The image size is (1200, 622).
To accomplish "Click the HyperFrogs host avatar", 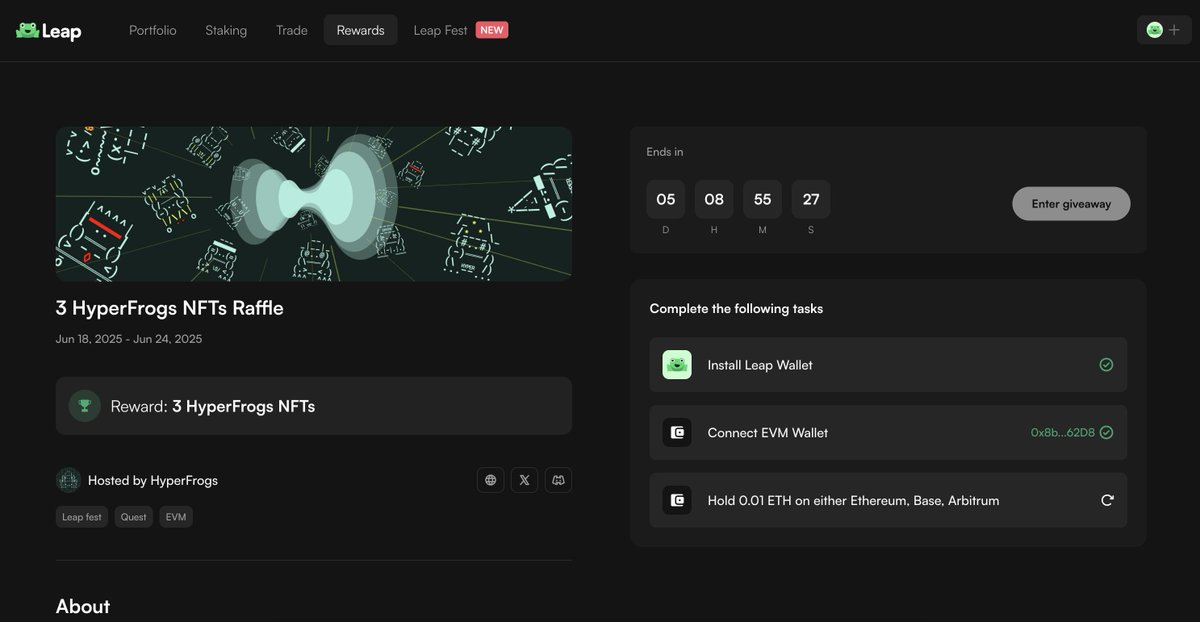I will click(x=68, y=480).
